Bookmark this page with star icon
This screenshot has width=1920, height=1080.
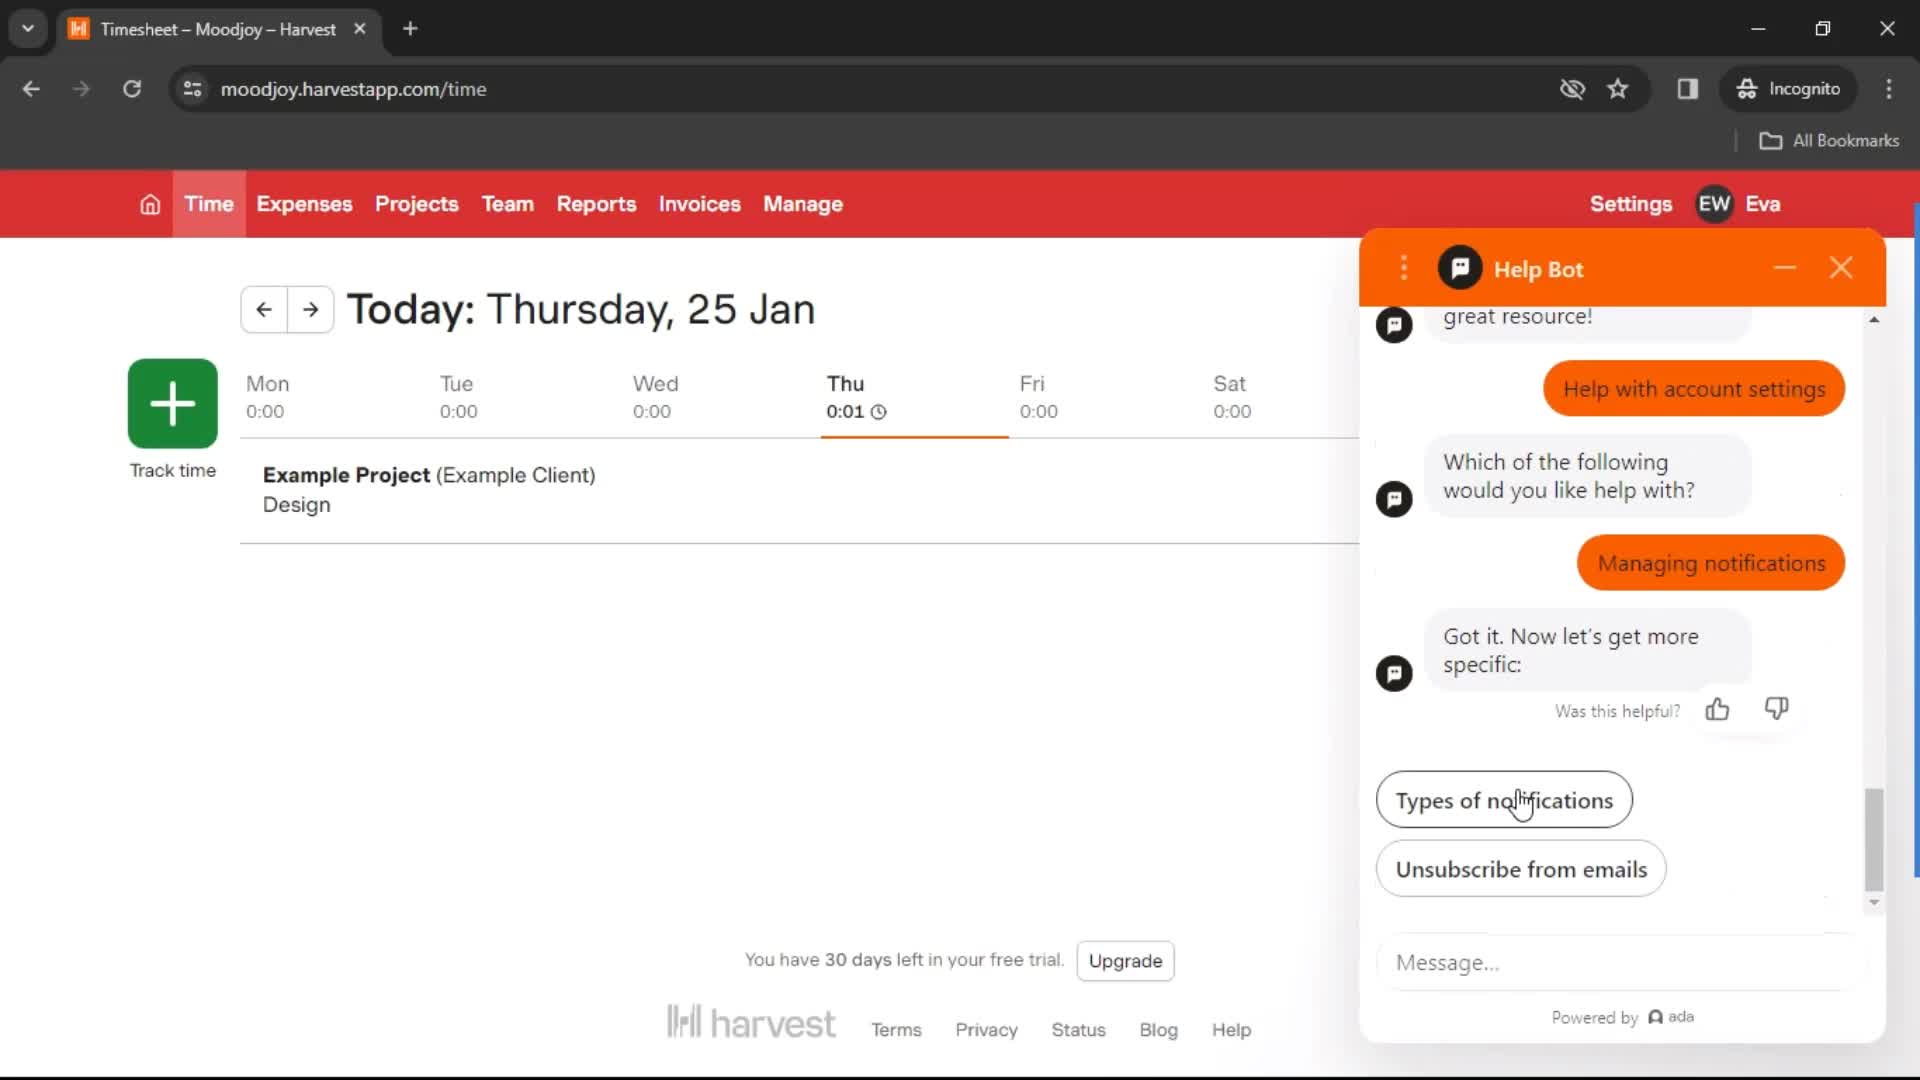click(1618, 89)
